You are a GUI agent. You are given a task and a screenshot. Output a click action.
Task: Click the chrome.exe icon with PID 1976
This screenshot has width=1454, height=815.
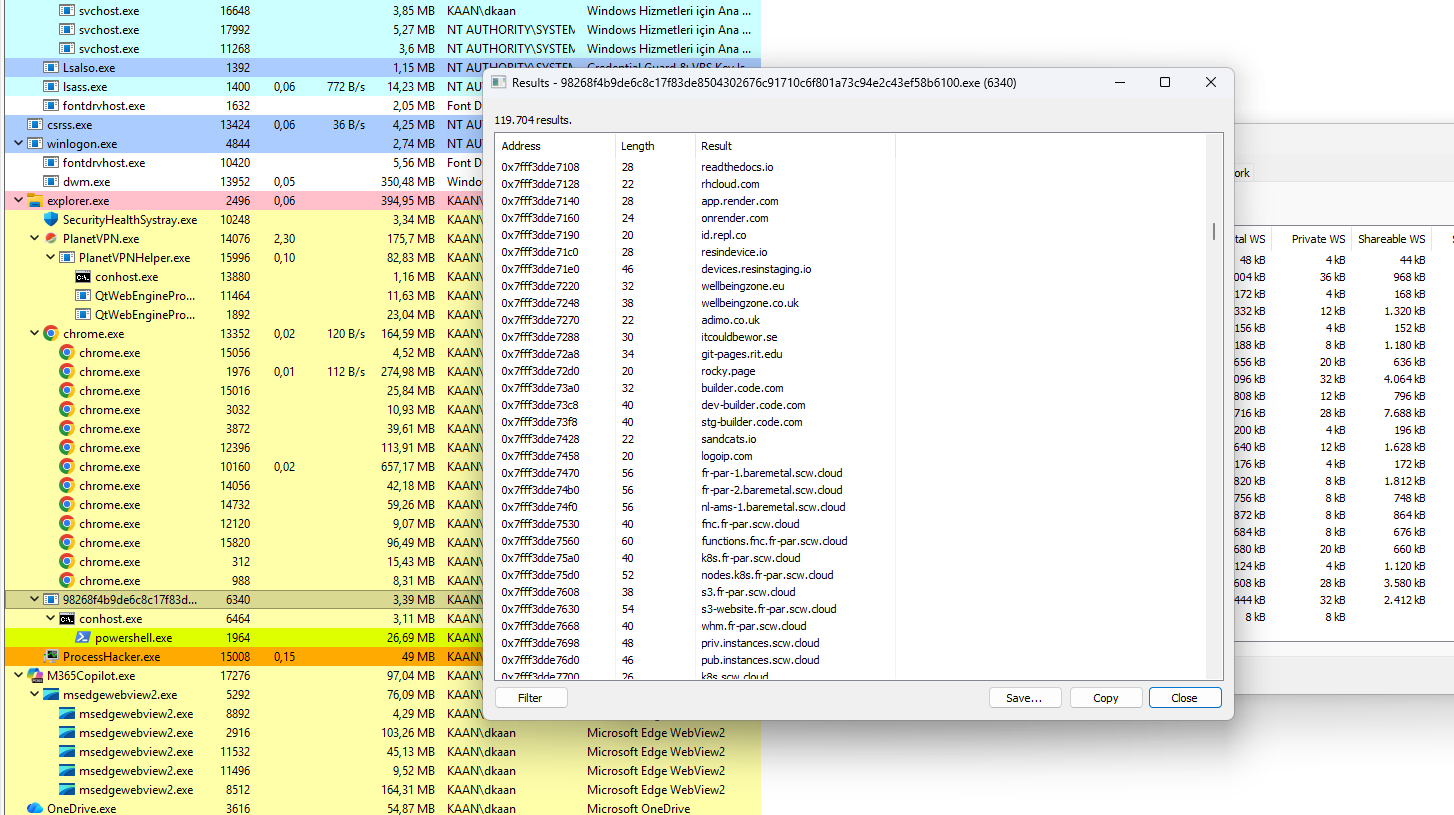pos(67,371)
